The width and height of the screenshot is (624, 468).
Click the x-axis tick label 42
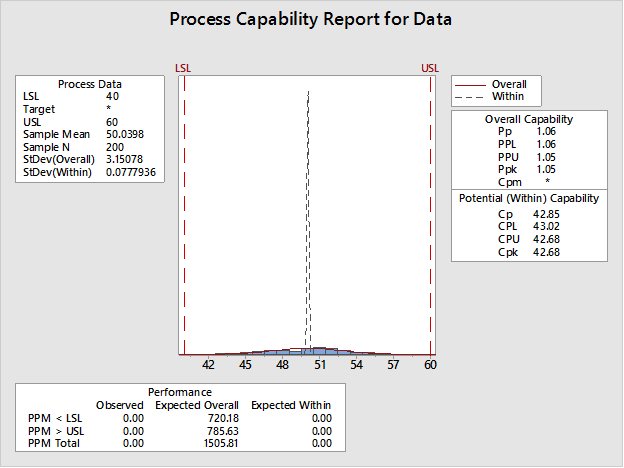coord(209,366)
